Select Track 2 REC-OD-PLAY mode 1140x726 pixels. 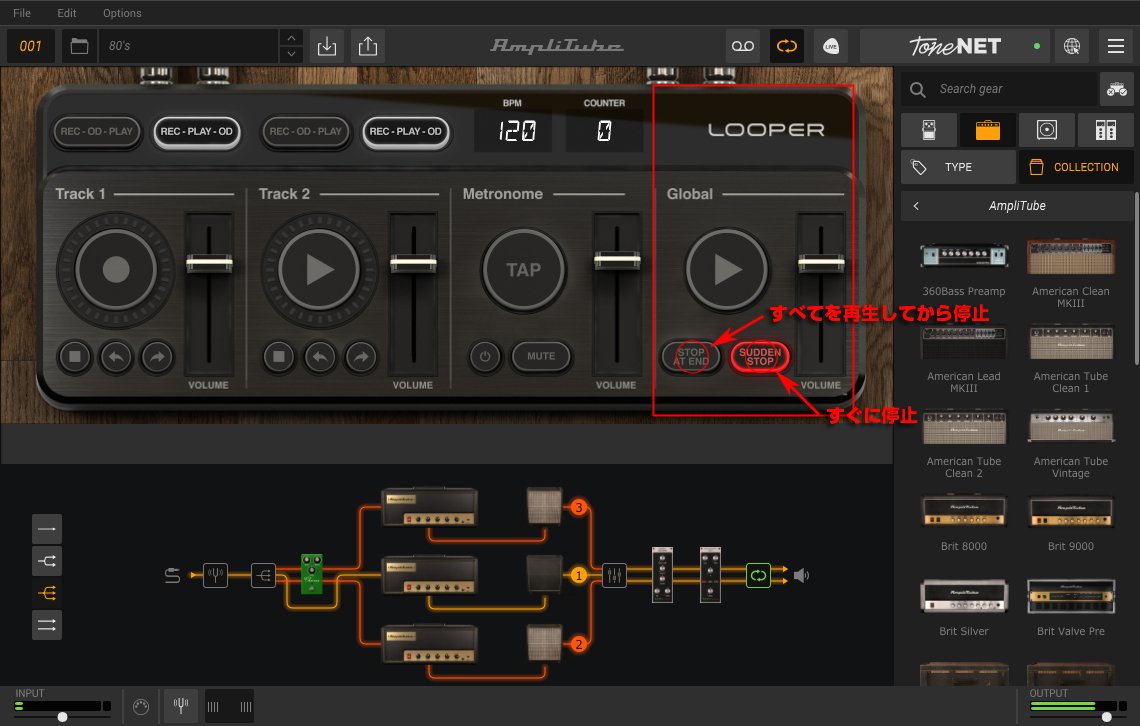point(305,132)
